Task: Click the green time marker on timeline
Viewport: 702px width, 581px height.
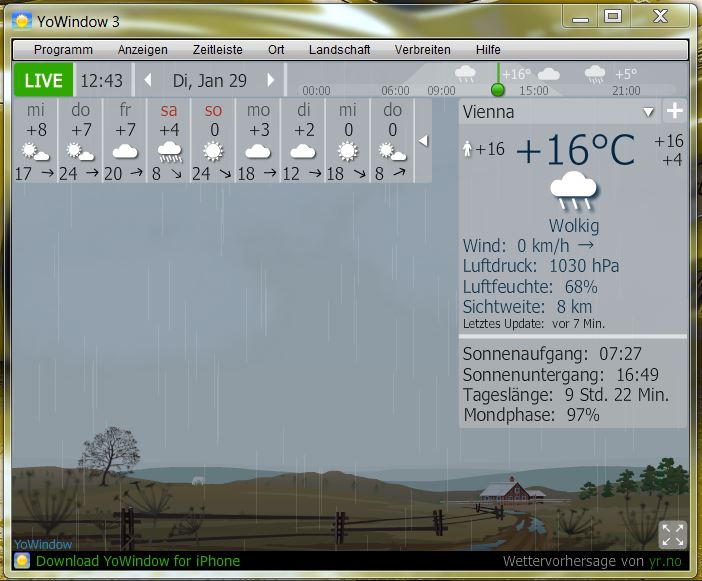Action: pos(497,88)
